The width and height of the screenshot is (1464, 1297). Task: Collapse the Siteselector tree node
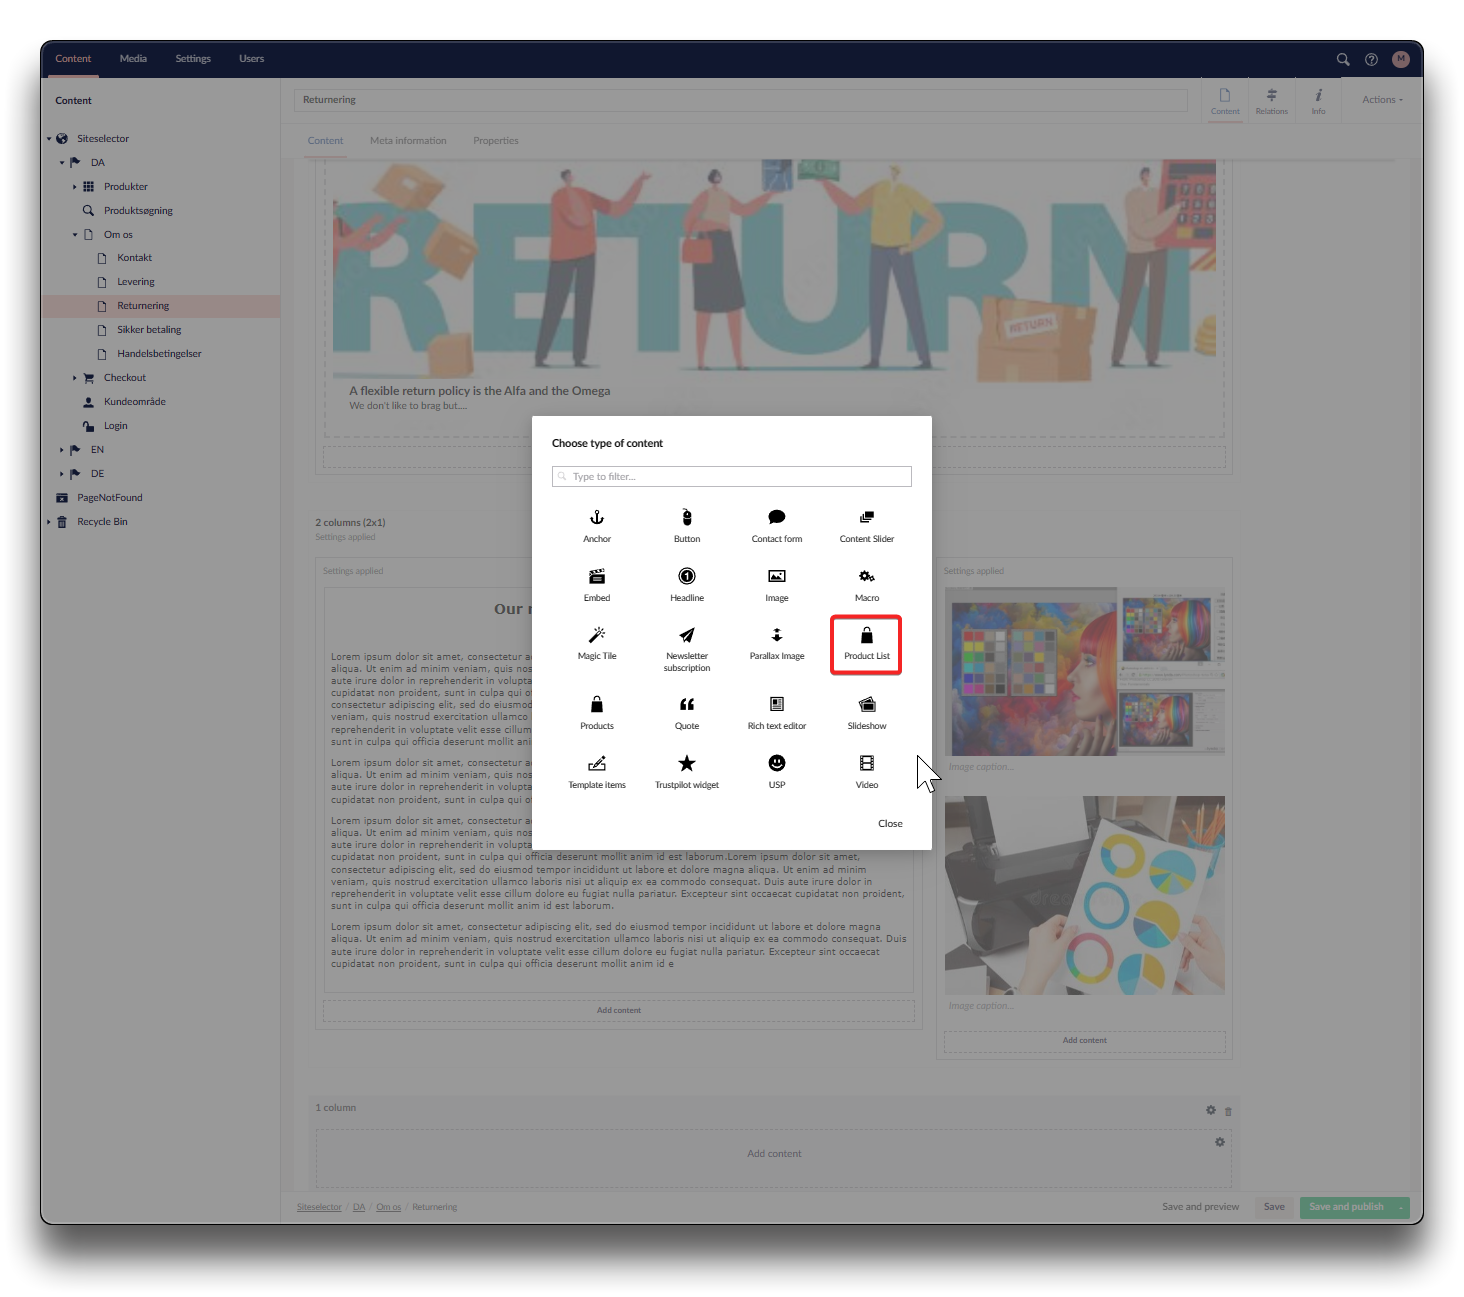click(48, 139)
